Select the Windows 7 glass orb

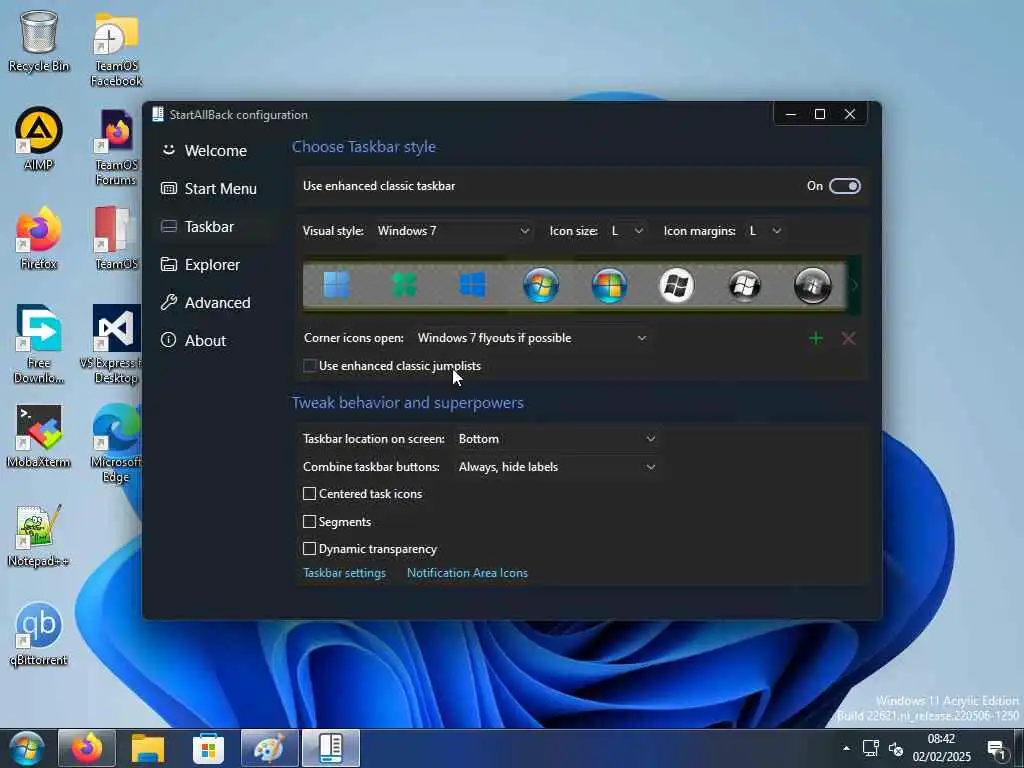pyautogui.click(x=541, y=285)
